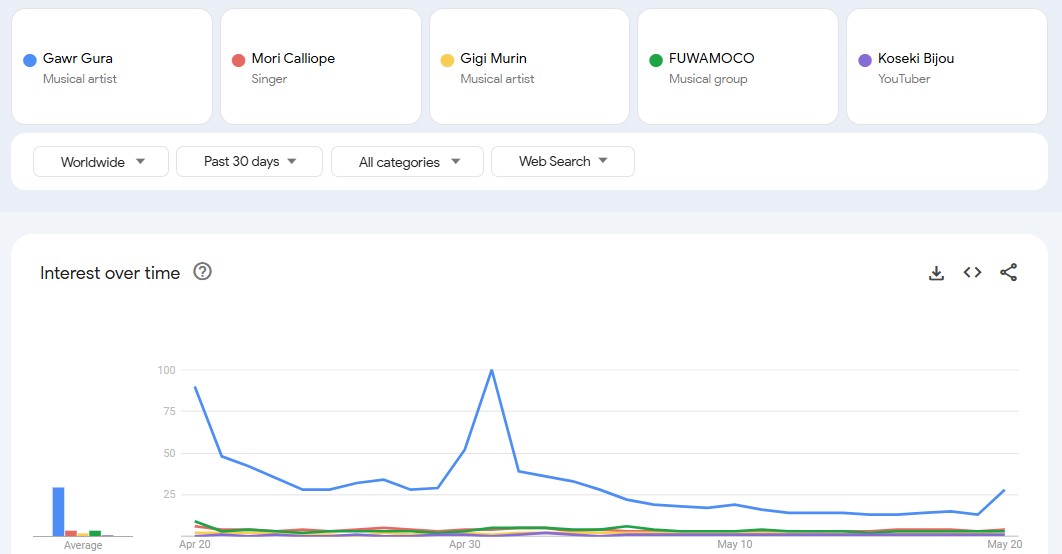The image size is (1062, 554).
Task: Click the purple dot beside Koseki Bijou
Action: click(865, 60)
